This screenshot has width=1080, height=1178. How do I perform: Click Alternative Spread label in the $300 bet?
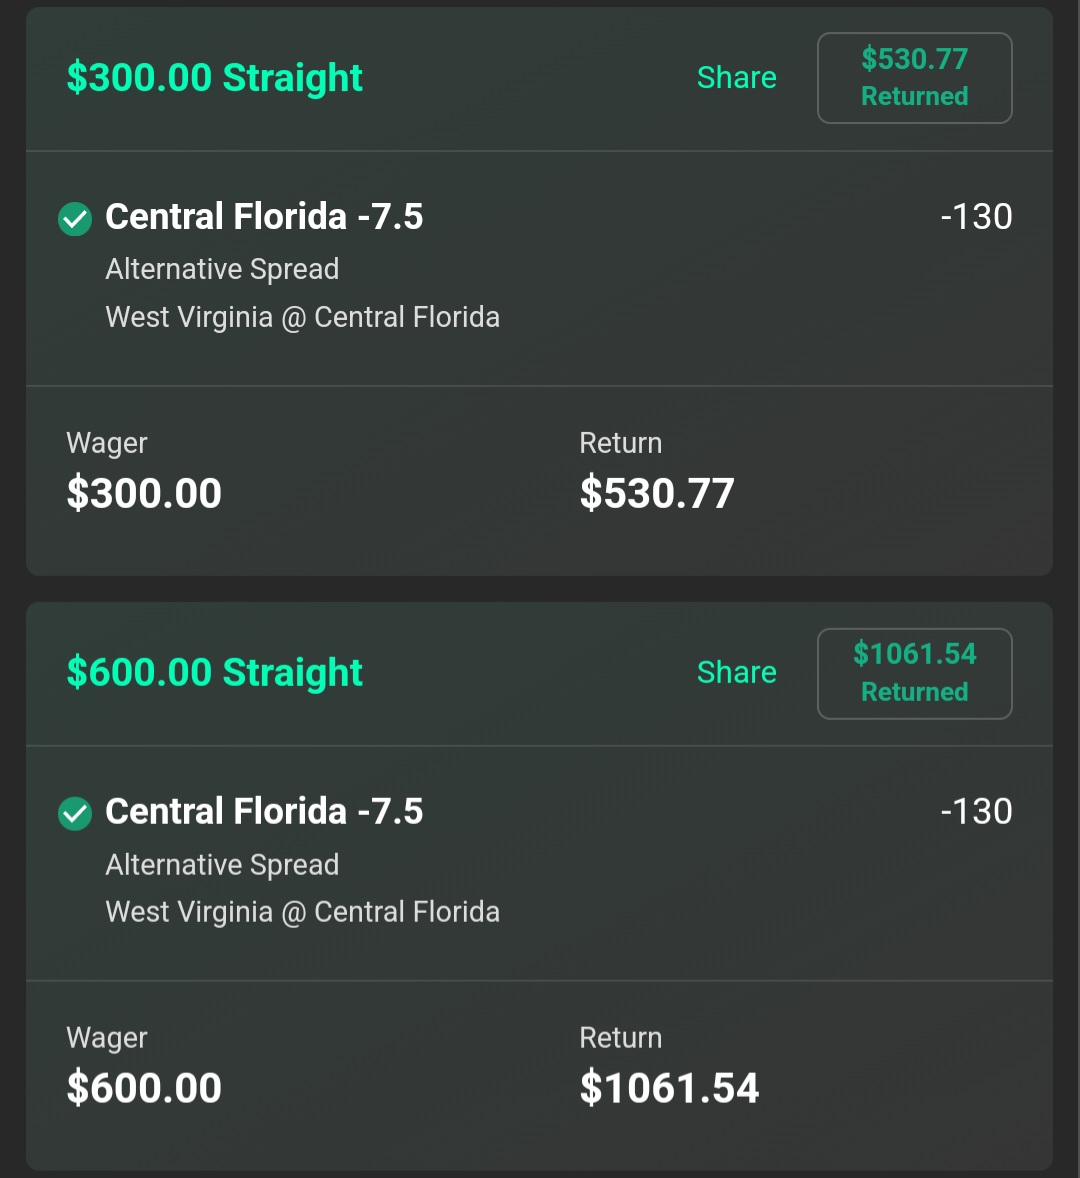tap(222, 269)
